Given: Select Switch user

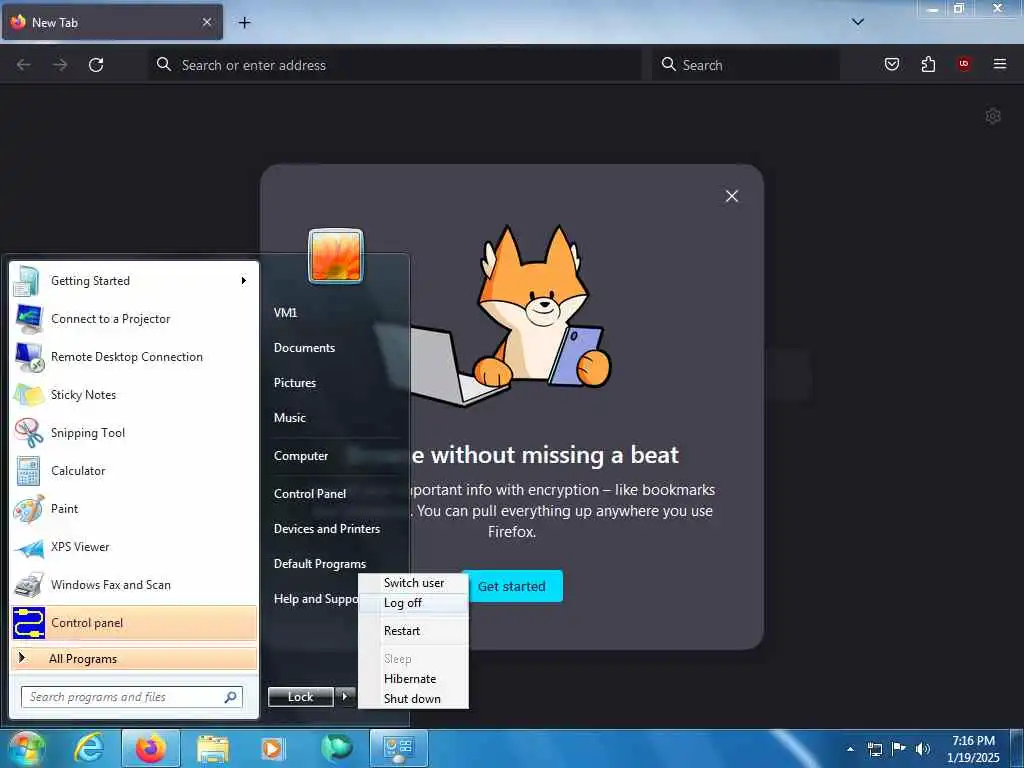Looking at the screenshot, I should point(413,583).
